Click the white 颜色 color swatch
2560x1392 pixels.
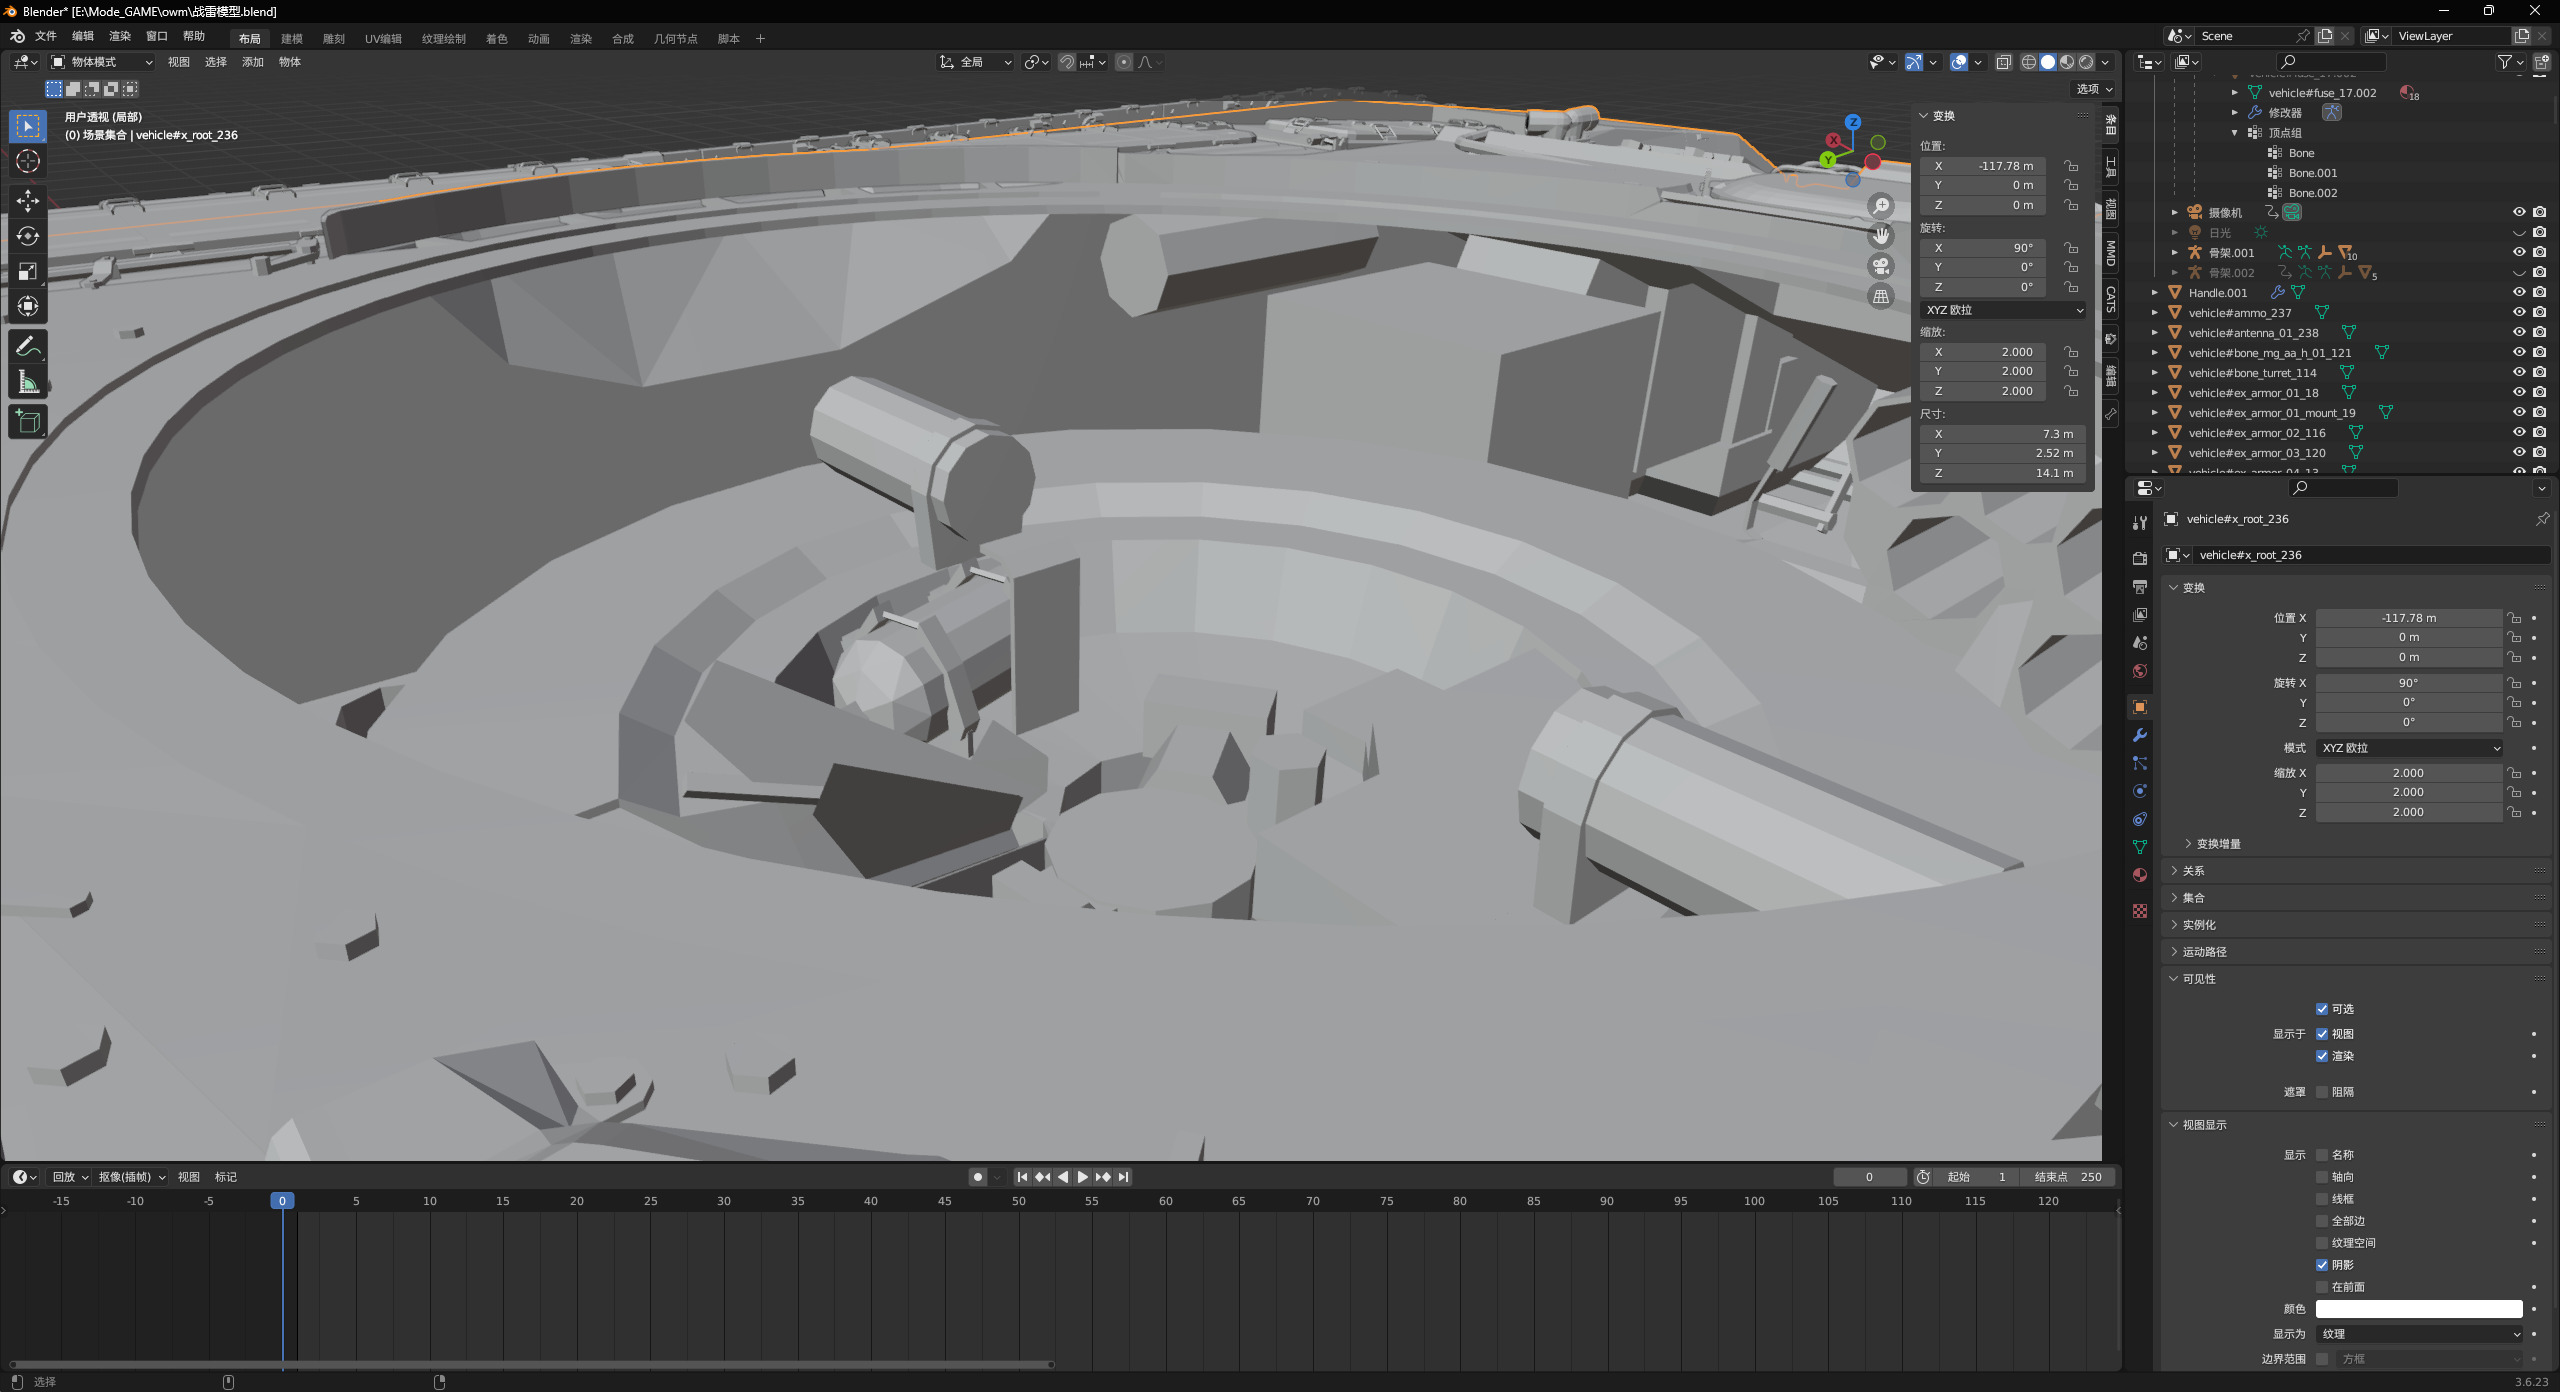point(2418,1309)
